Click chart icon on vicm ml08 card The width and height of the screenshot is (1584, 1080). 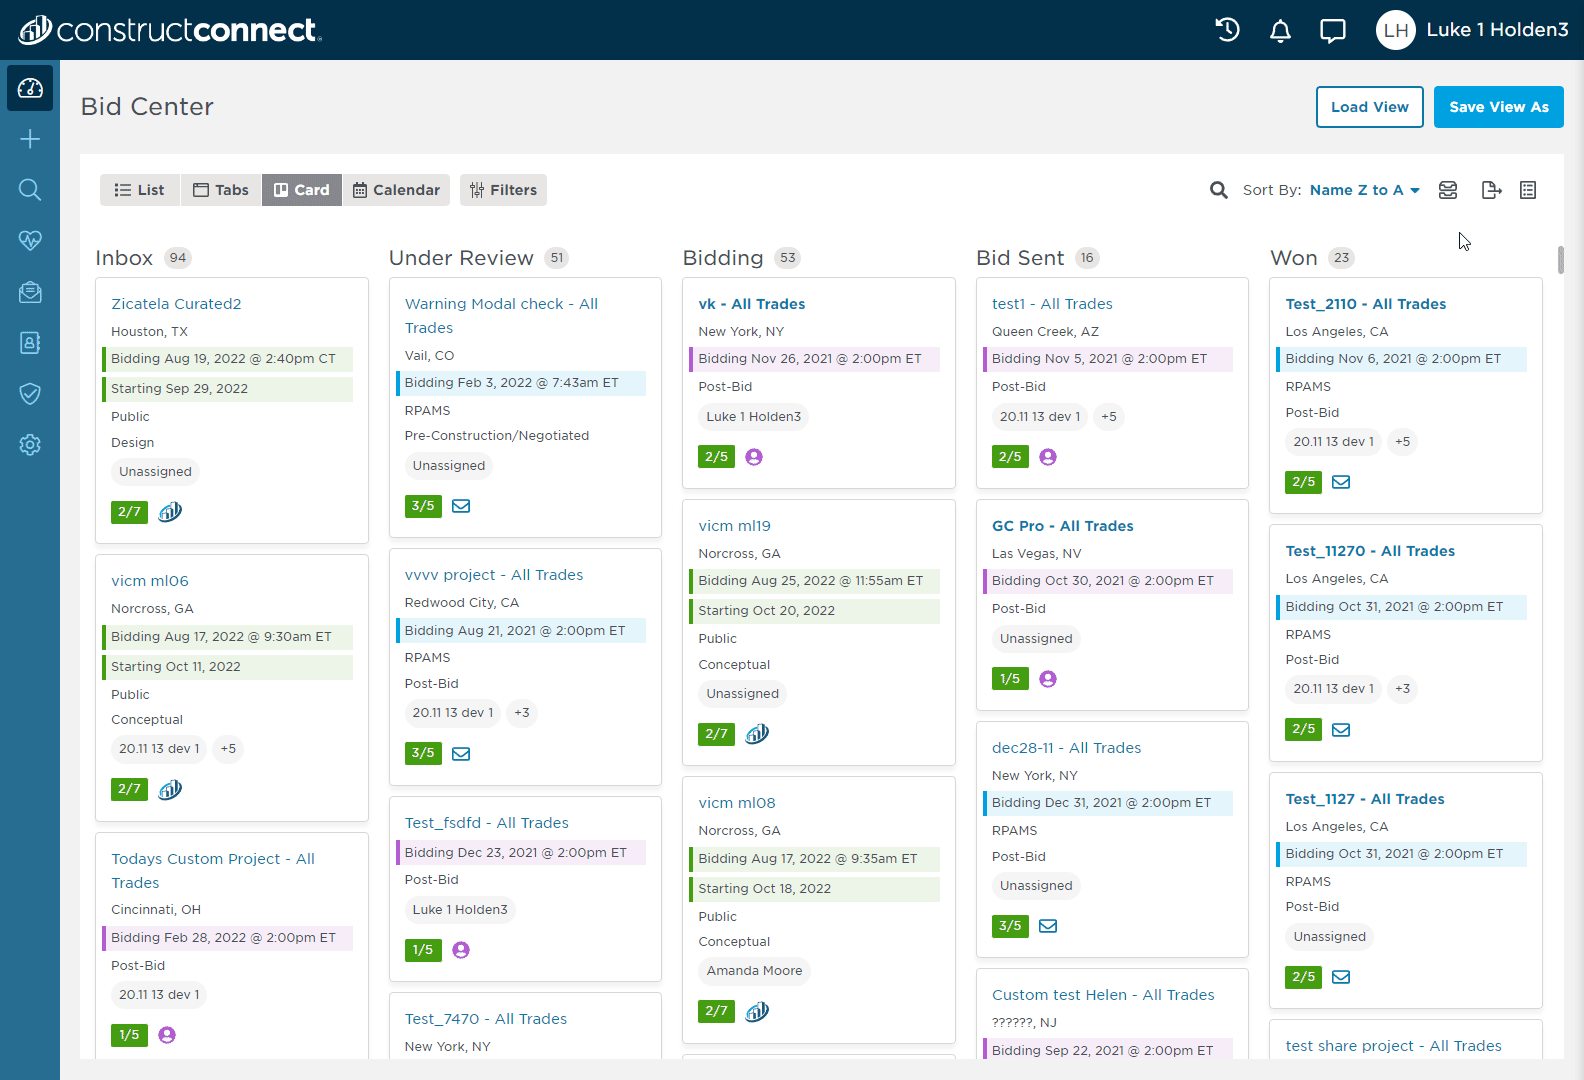(x=757, y=1012)
